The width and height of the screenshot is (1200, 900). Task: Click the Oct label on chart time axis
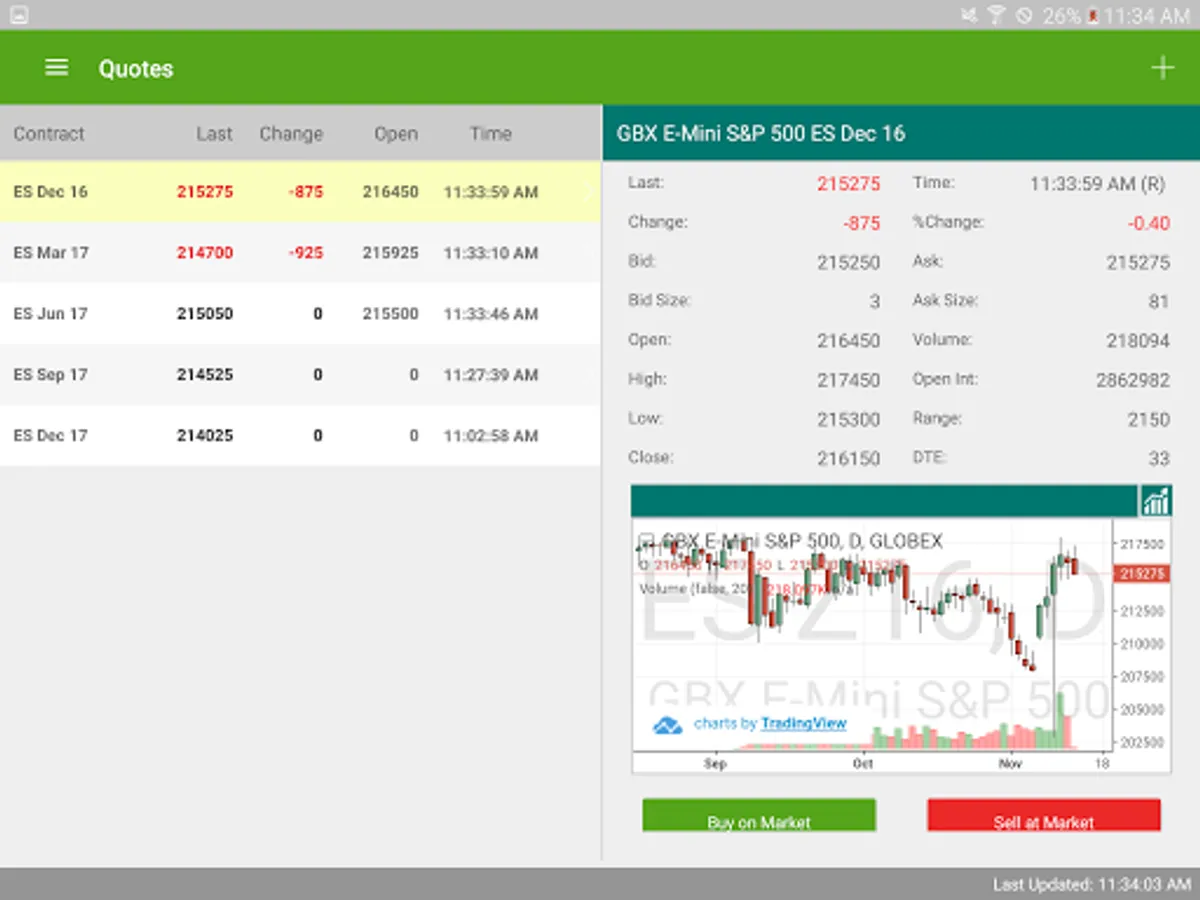(x=863, y=763)
